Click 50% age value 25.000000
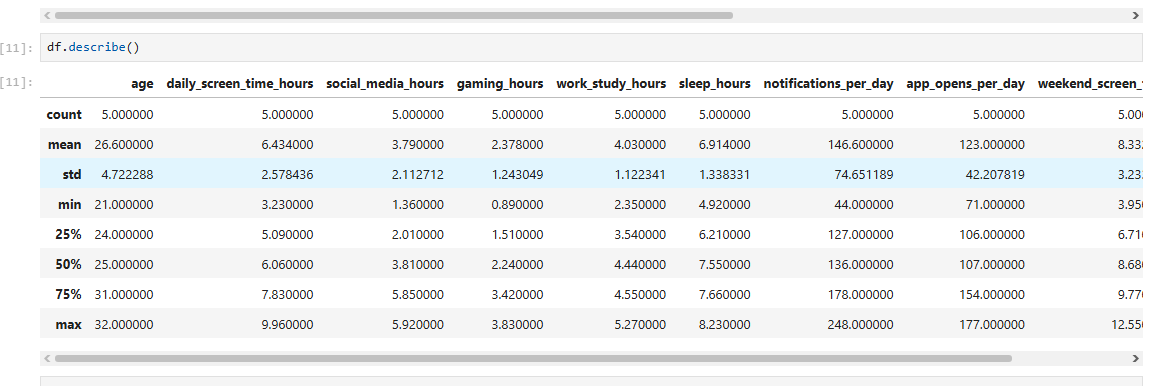This screenshot has width=1149, height=386. 124,264
